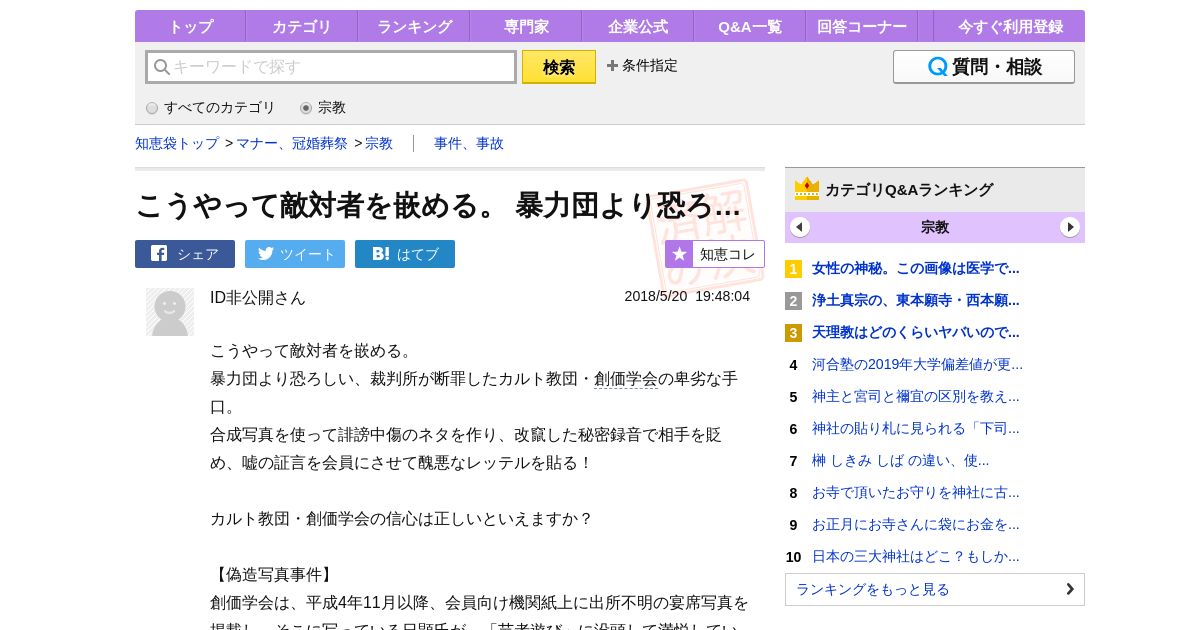The width and height of the screenshot is (1200, 630).
Task: Open 事件、事故 category link
Action: click(x=469, y=144)
